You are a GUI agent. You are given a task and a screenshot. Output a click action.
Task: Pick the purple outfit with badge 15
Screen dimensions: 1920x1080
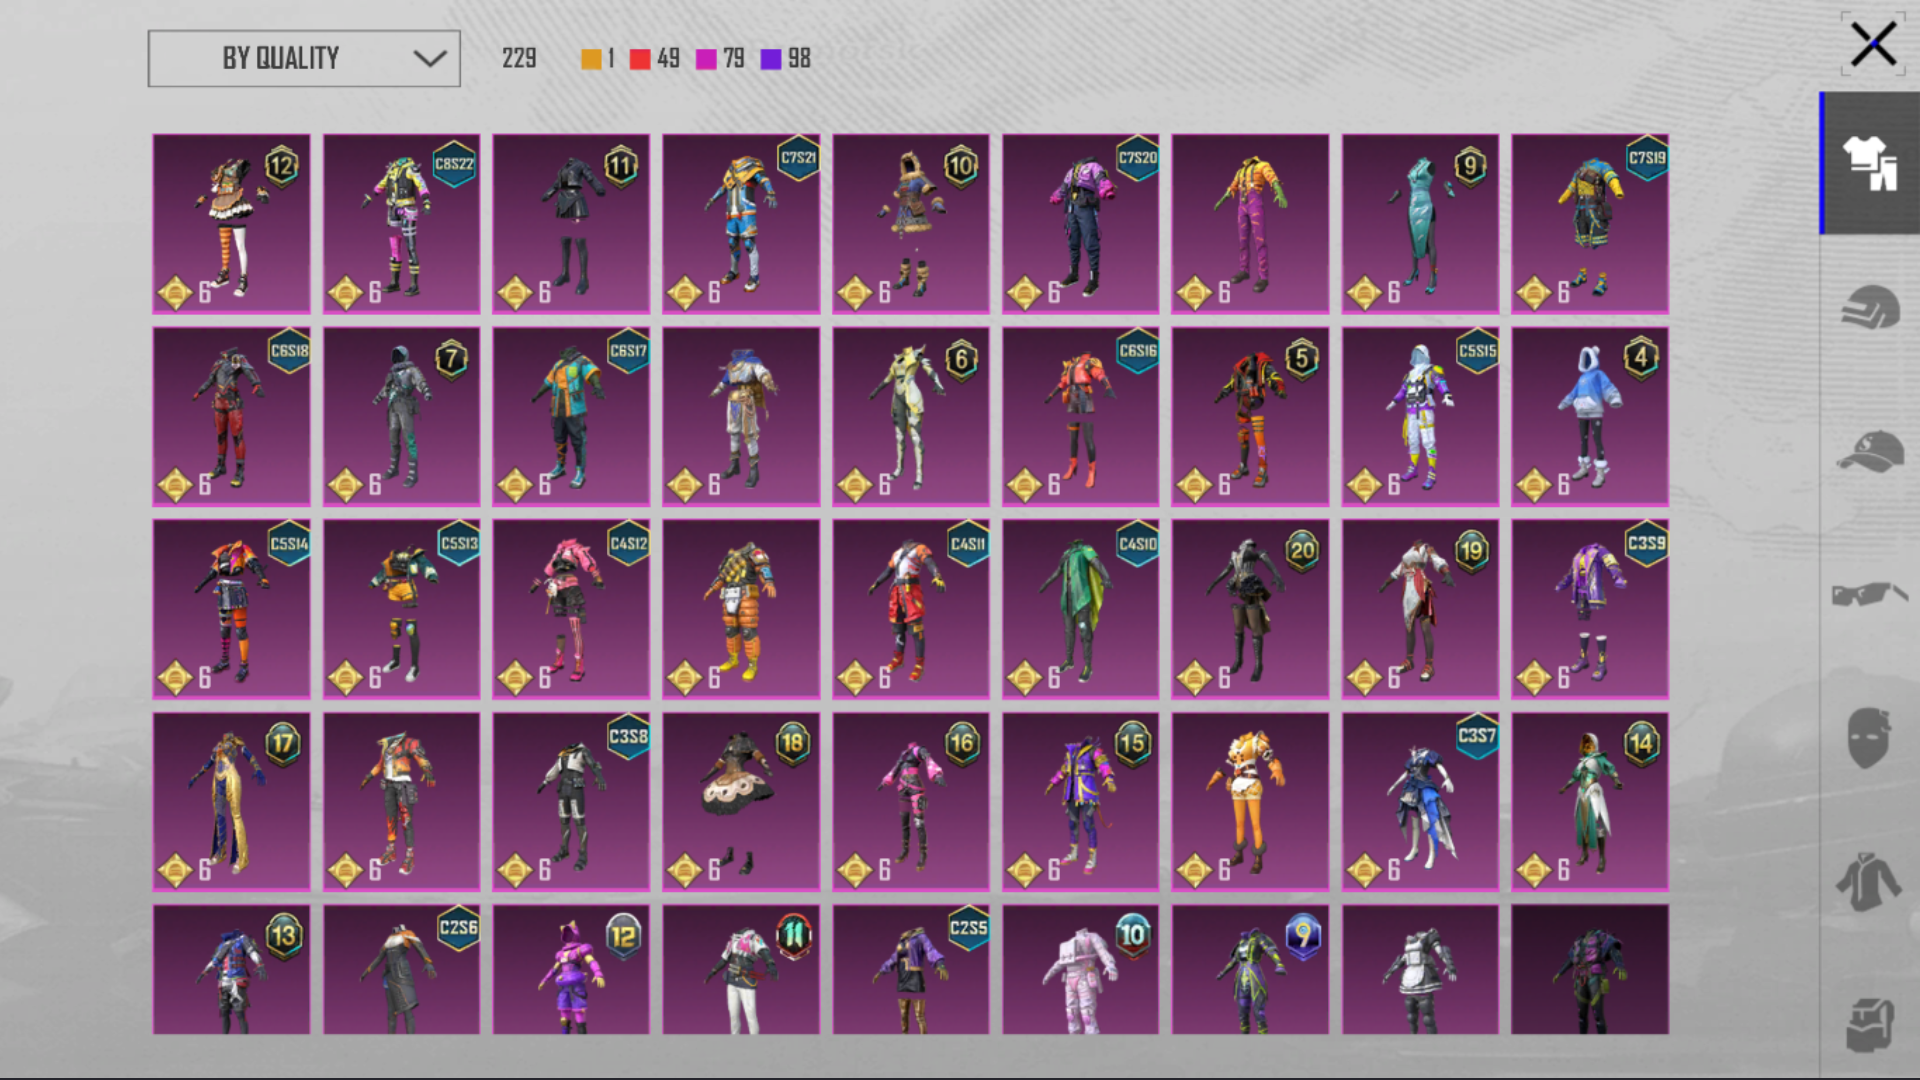(x=1081, y=802)
